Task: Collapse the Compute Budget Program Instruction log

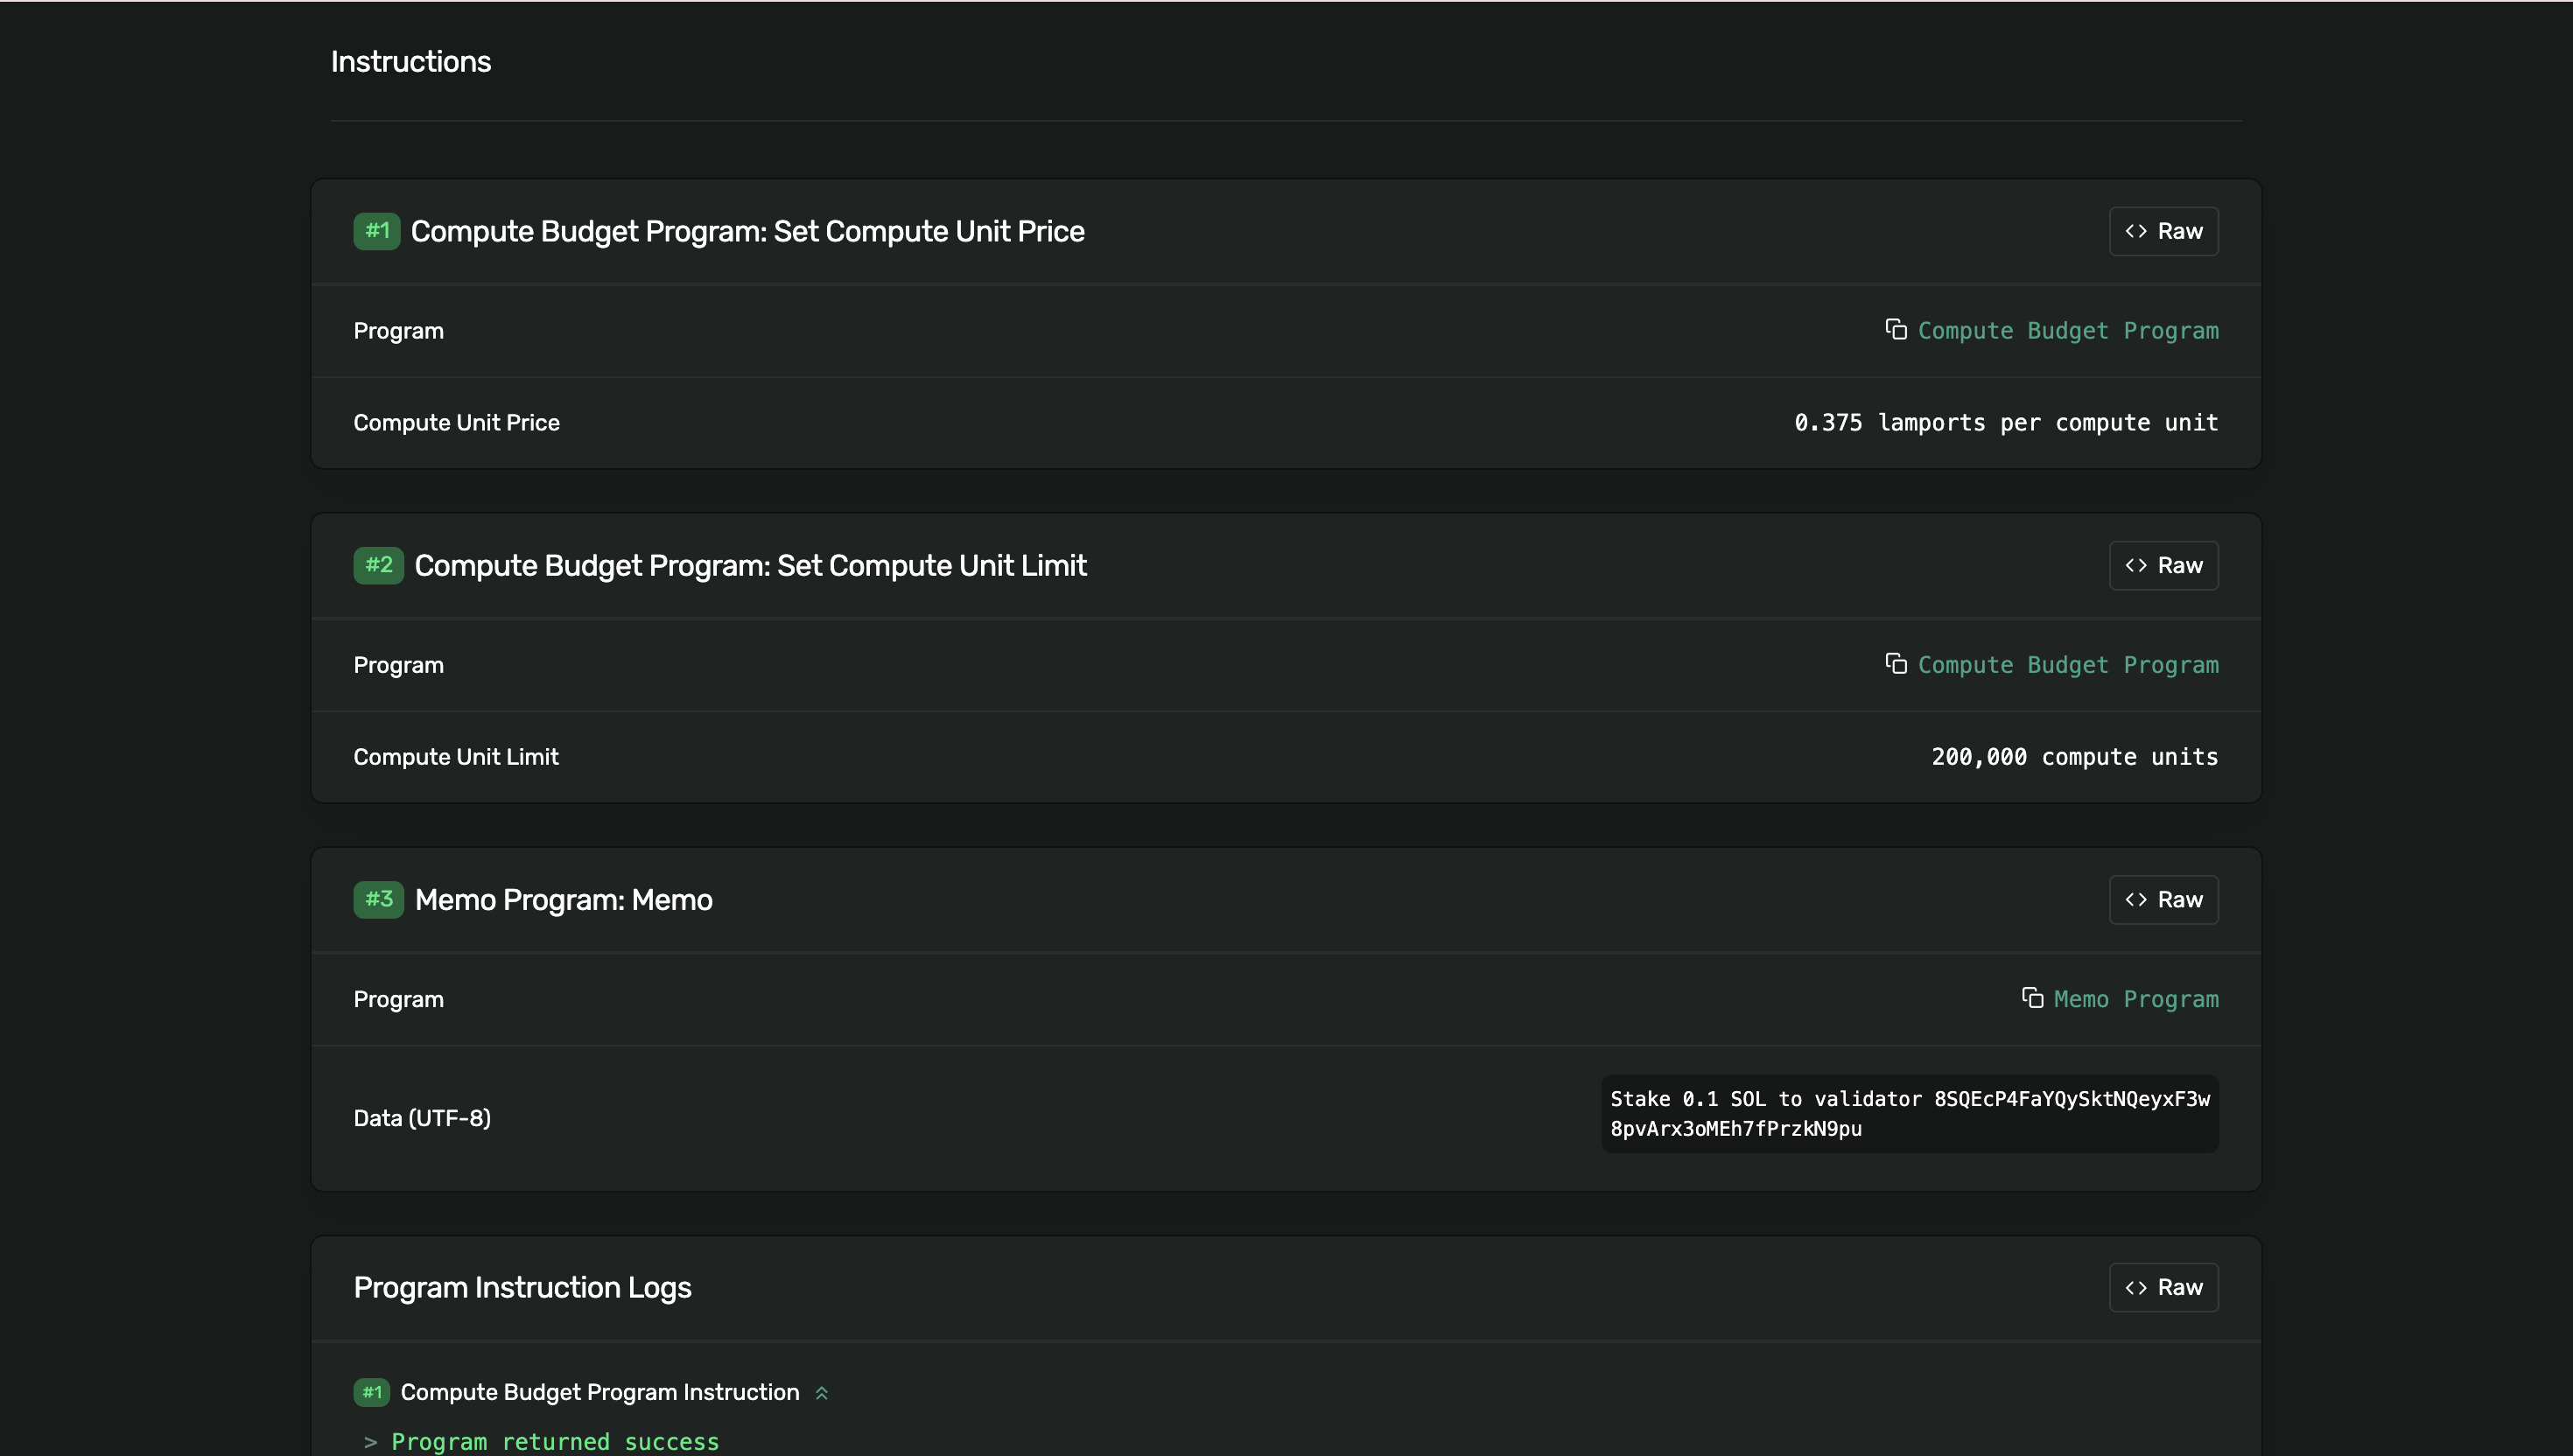Action: coord(822,1393)
